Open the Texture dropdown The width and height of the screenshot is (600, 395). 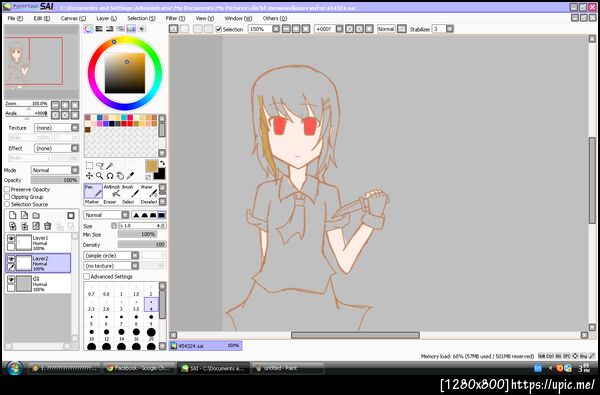(57, 127)
